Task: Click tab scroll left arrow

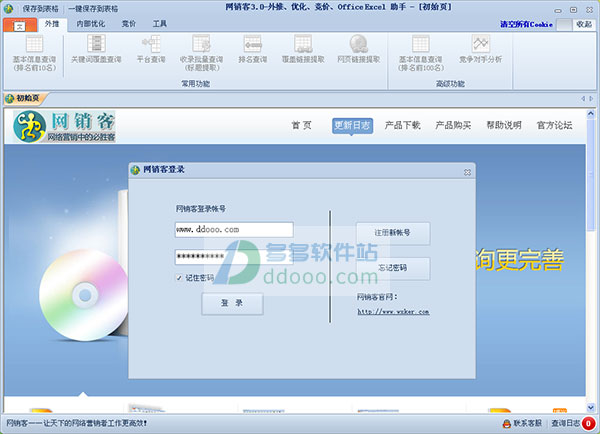Action: pyautogui.click(x=583, y=99)
